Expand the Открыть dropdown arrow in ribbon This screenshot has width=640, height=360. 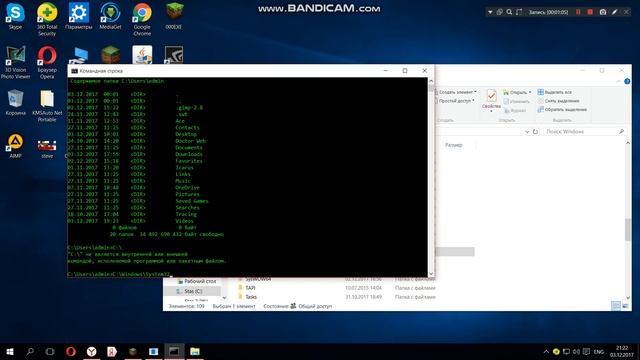point(530,92)
